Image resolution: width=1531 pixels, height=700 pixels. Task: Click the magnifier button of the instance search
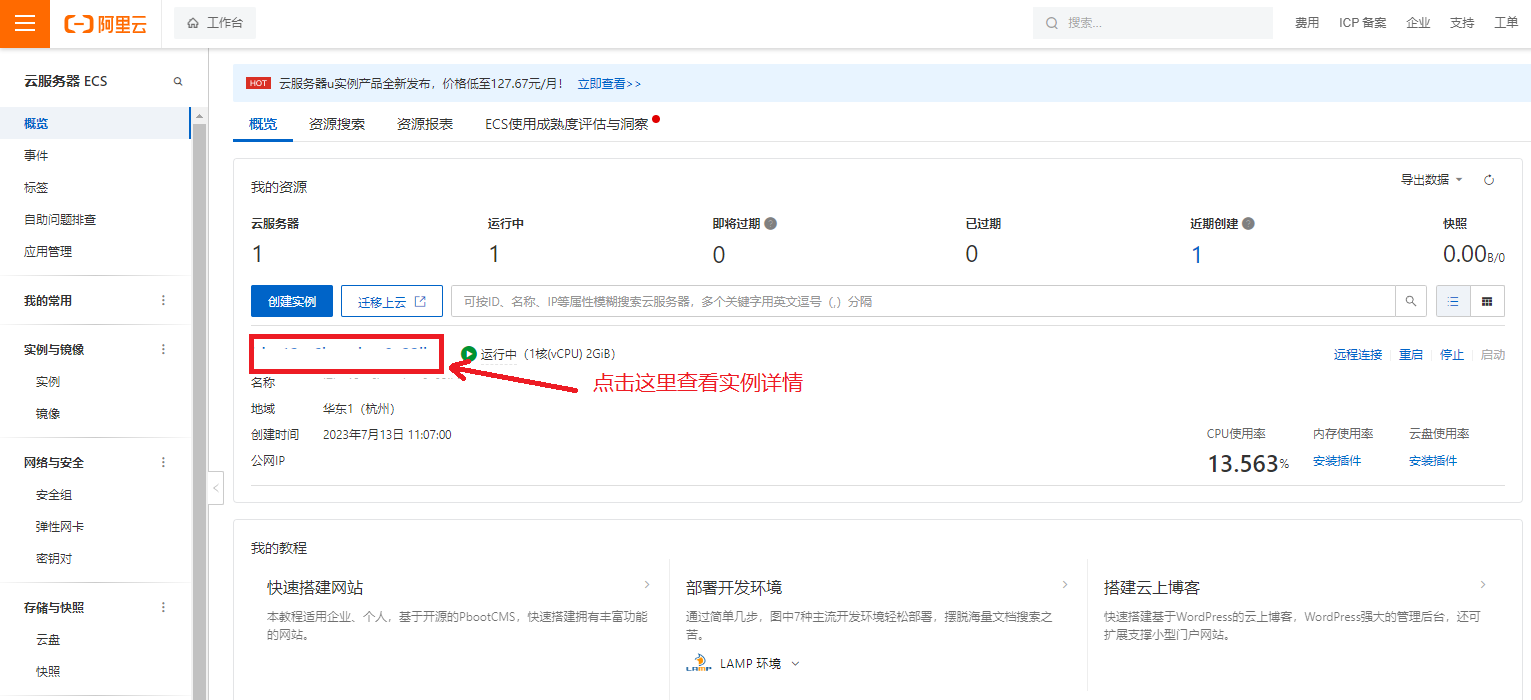click(x=1411, y=301)
